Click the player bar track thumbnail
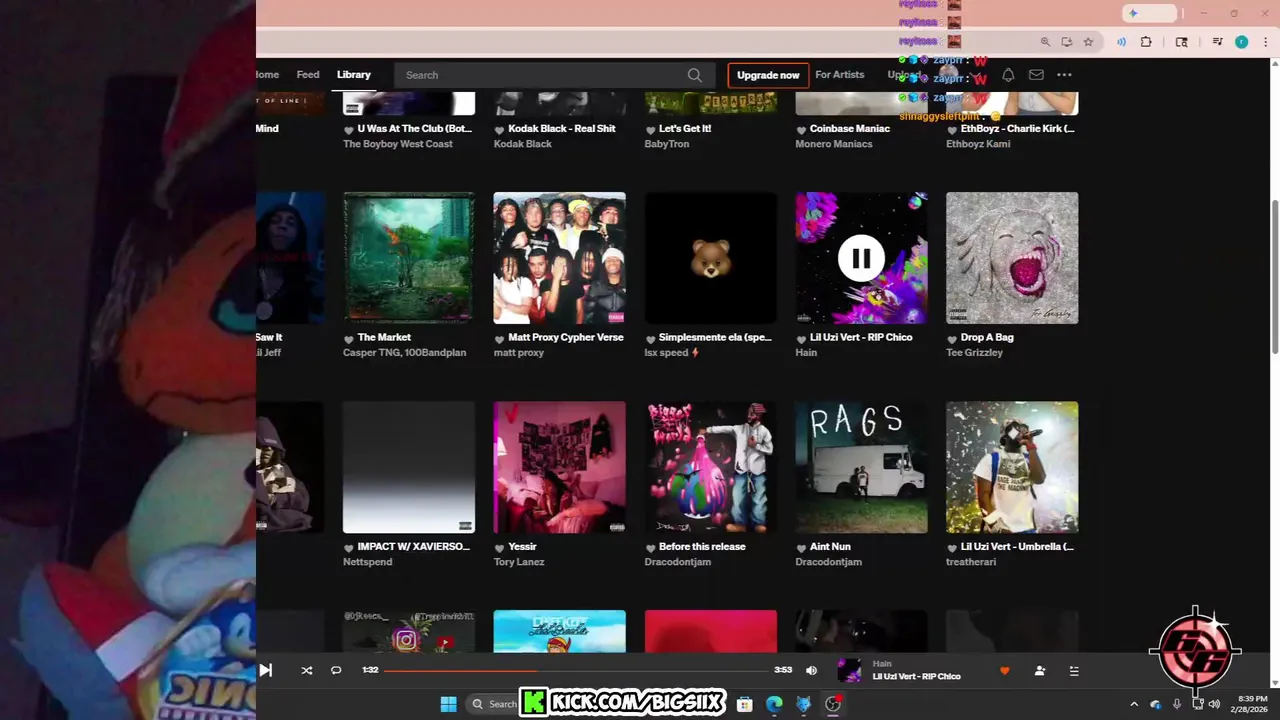 coord(849,670)
